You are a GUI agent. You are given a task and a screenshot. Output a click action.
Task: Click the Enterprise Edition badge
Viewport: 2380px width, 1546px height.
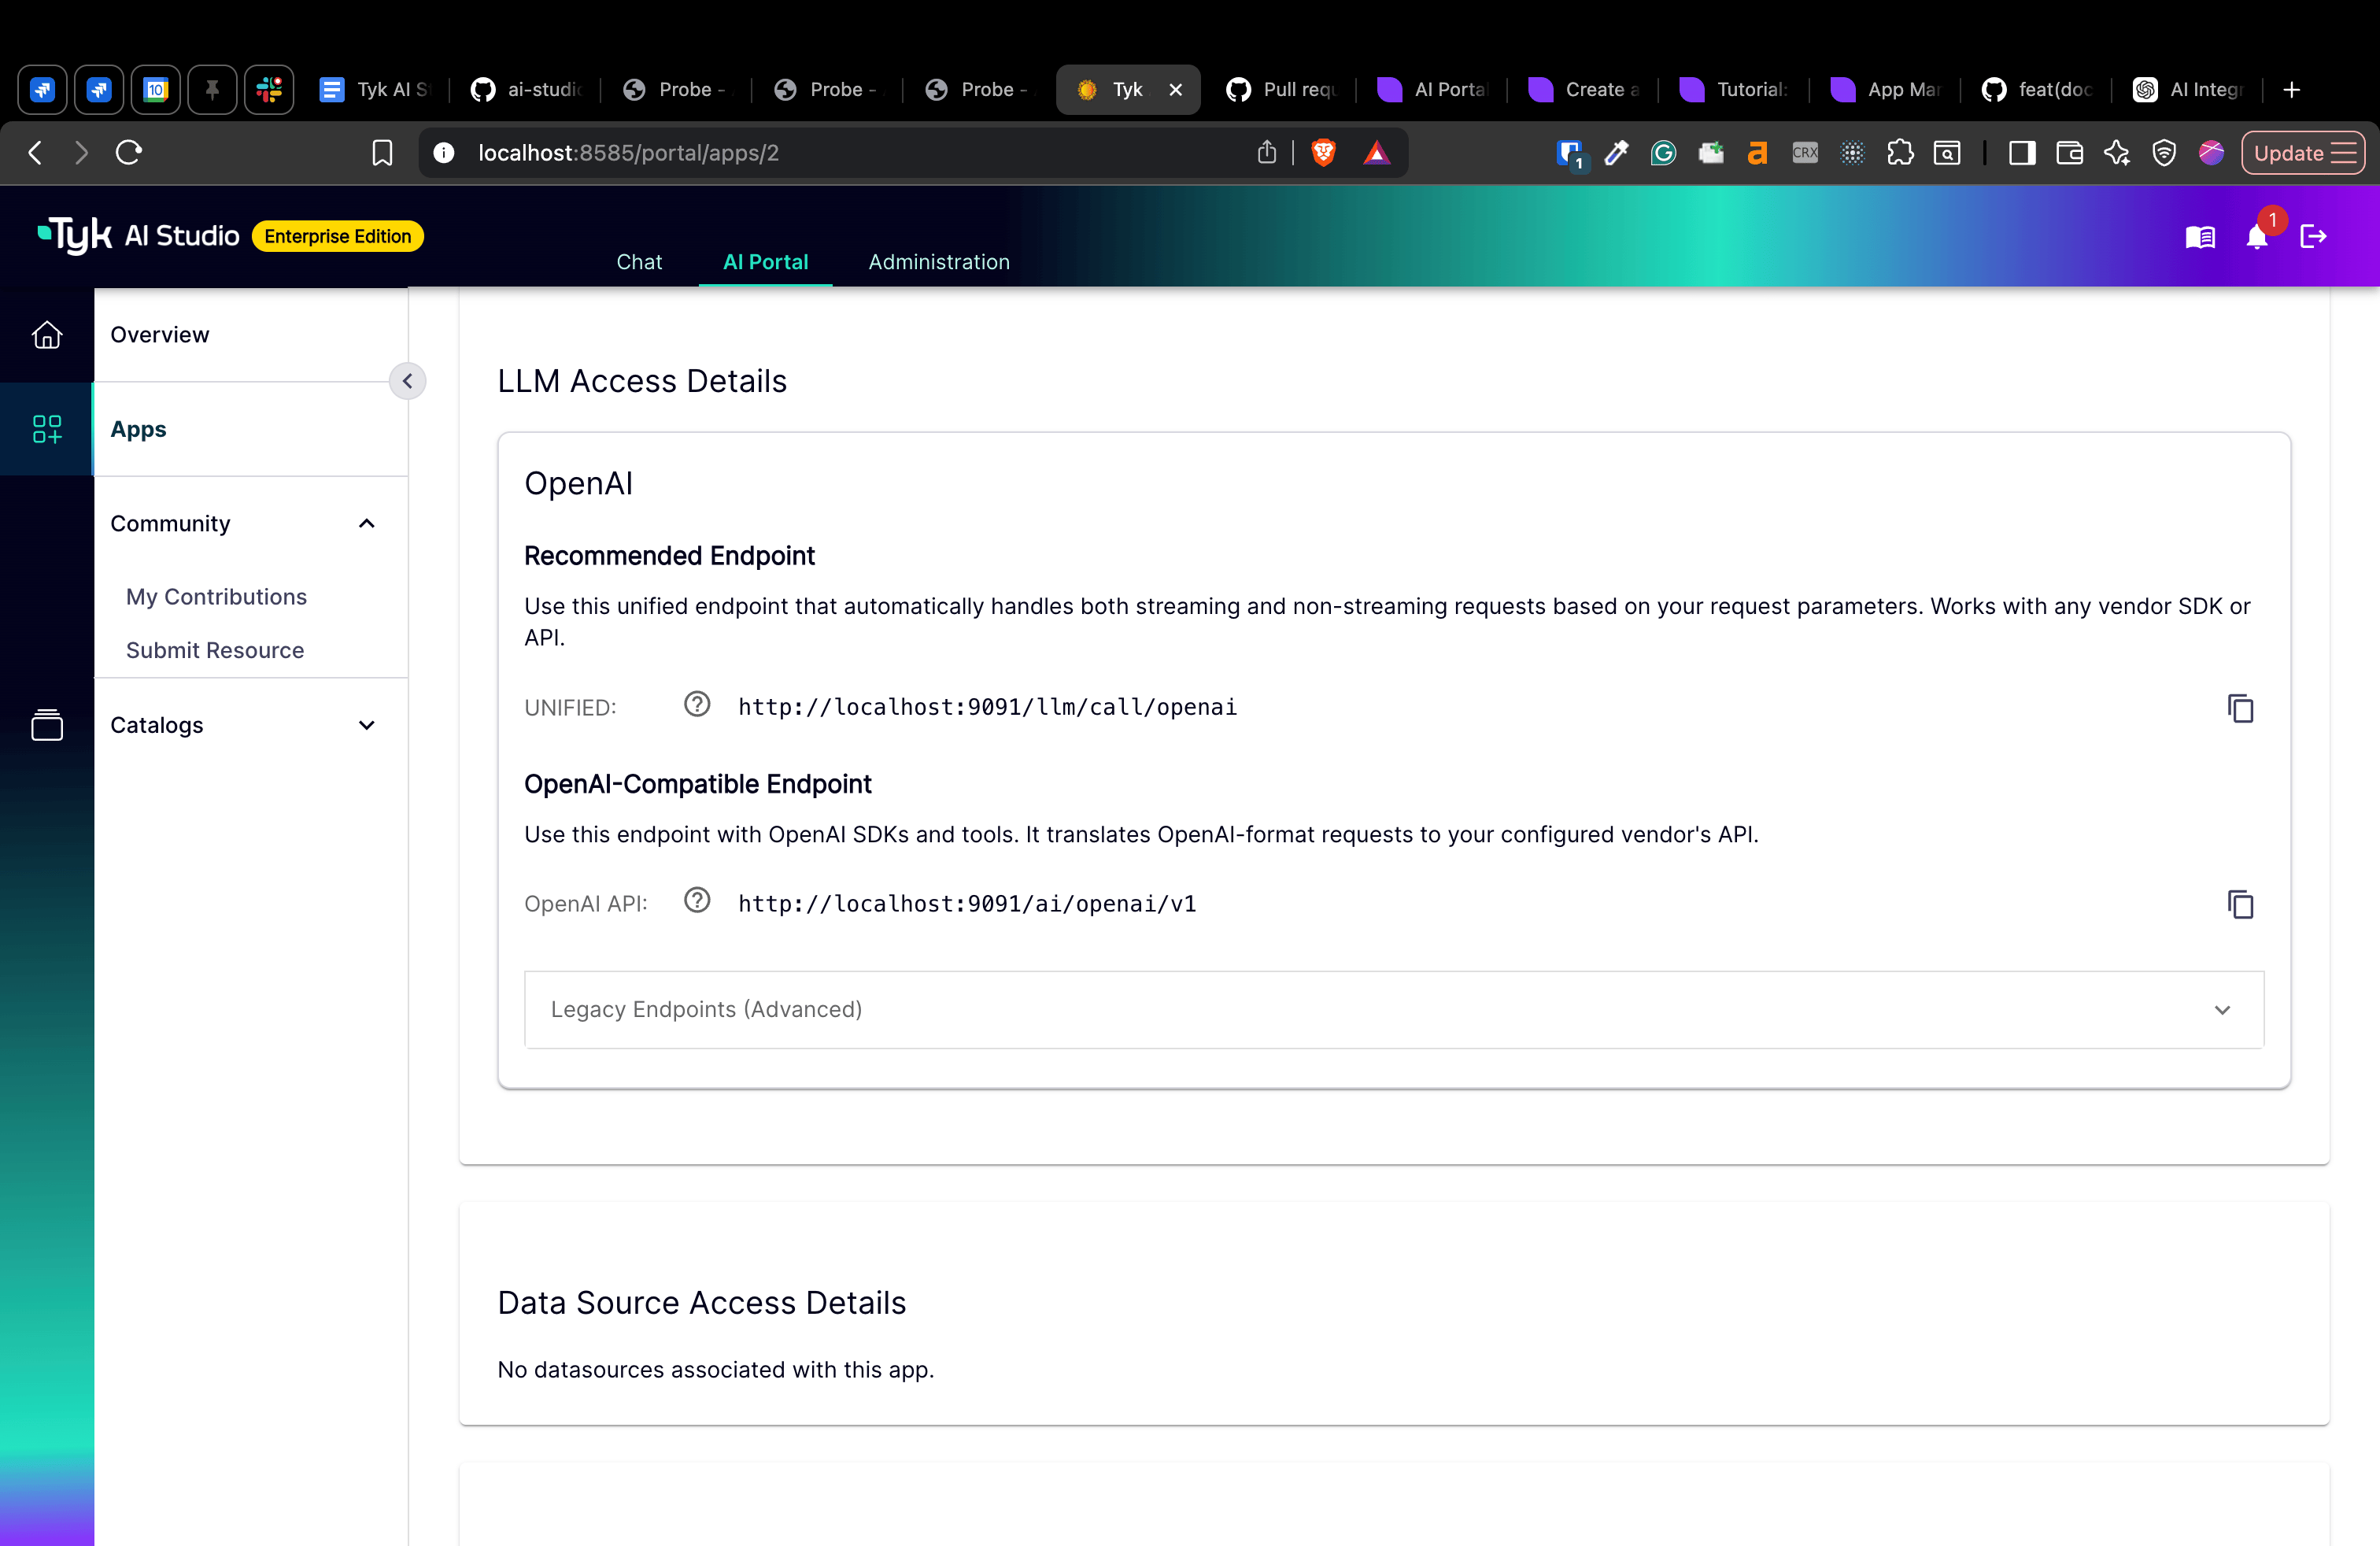pos(338,236)
